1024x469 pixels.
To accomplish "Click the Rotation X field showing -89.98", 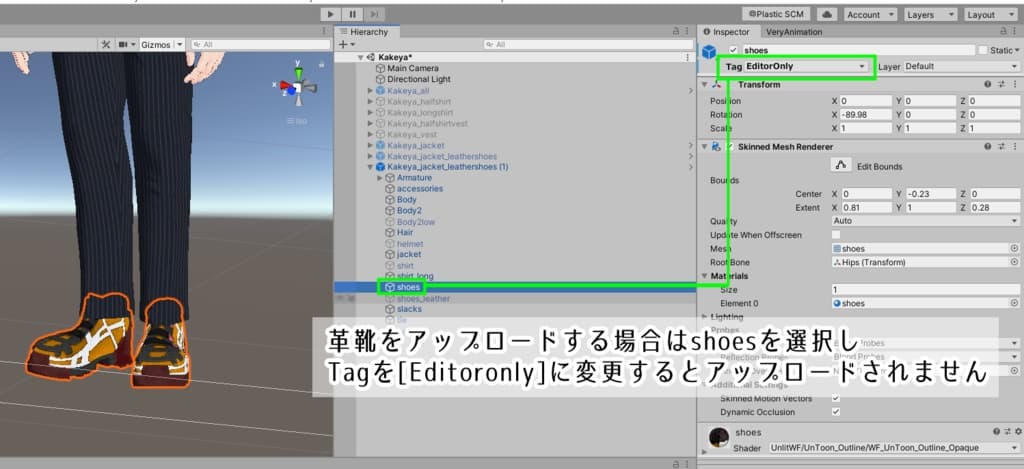I will (x=865, y=115).
